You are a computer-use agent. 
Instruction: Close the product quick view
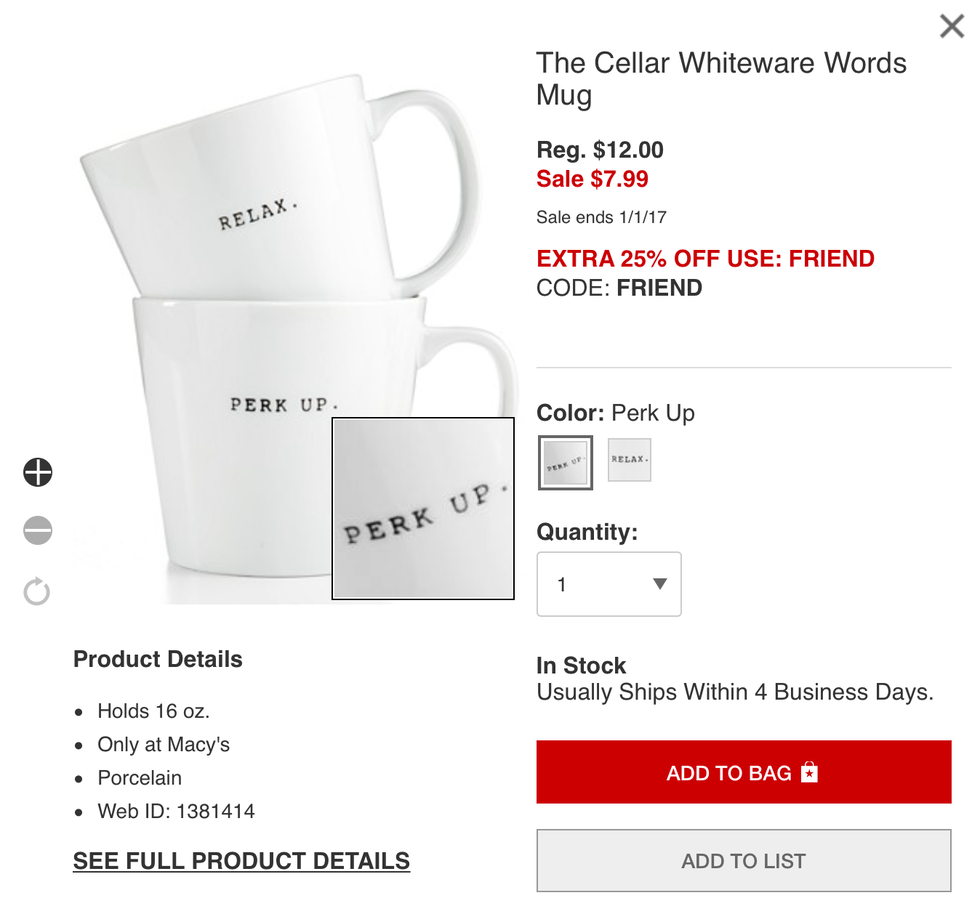coord(952,26)
